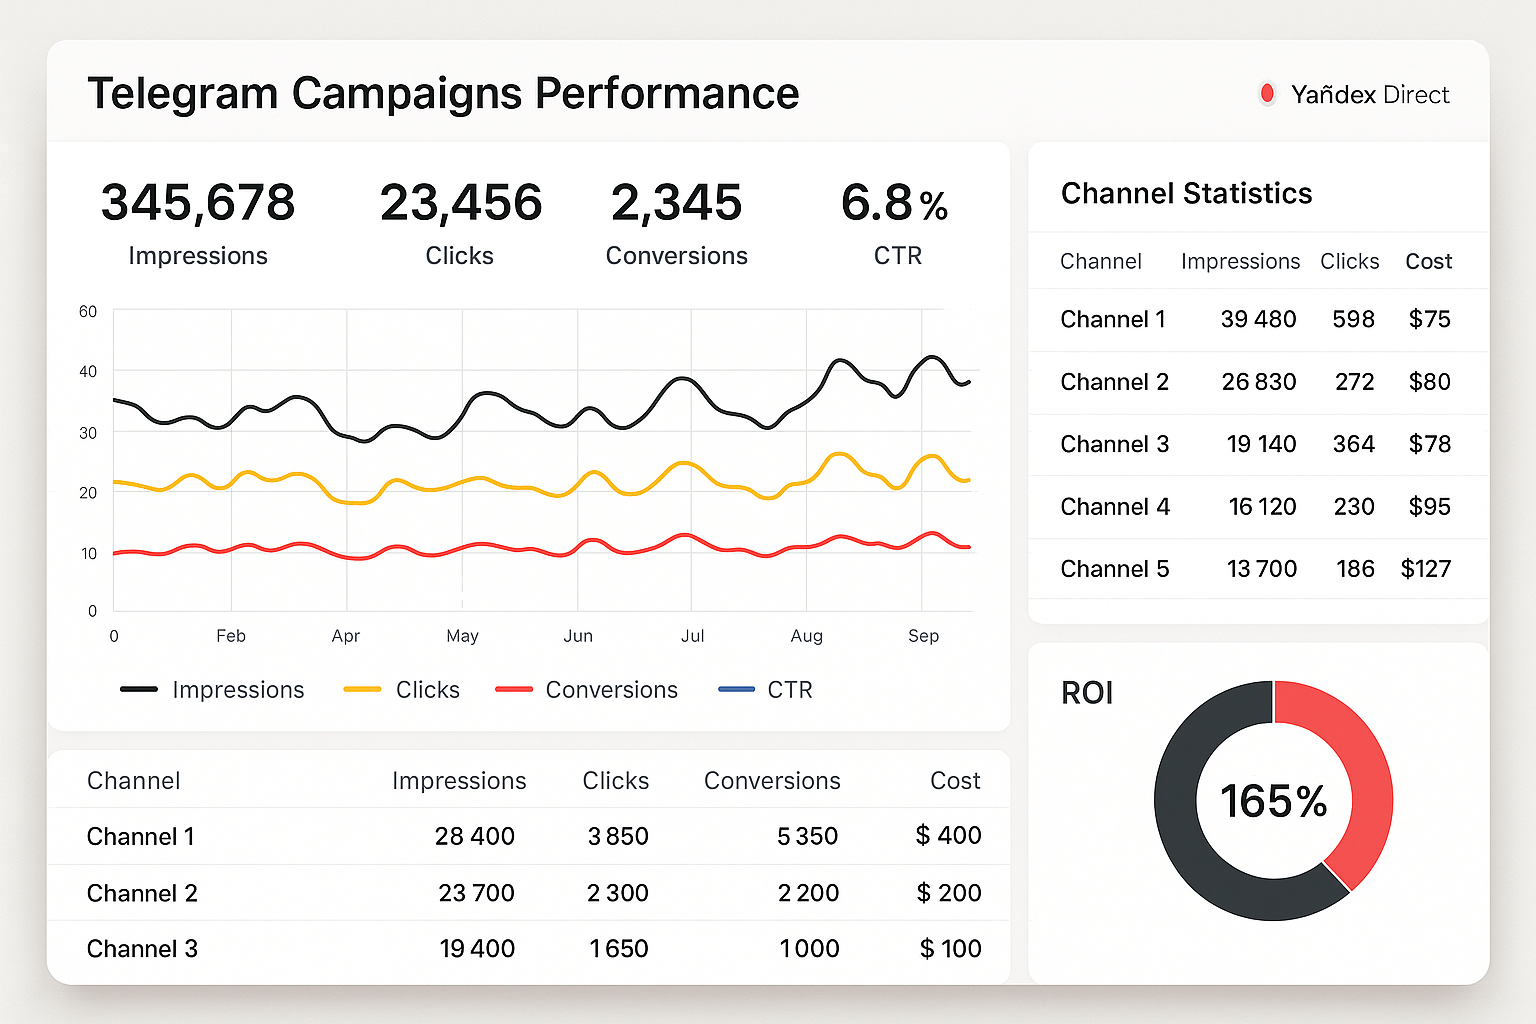Click the 165% ROI value
The image size is (1536, 1024).
click(1273, 801)
